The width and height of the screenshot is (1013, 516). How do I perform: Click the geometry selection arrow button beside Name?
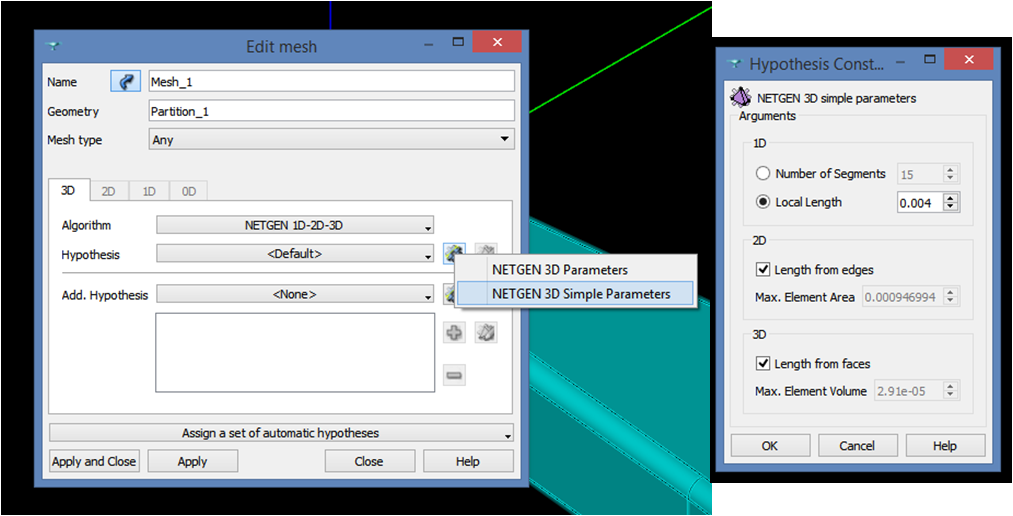126,82
